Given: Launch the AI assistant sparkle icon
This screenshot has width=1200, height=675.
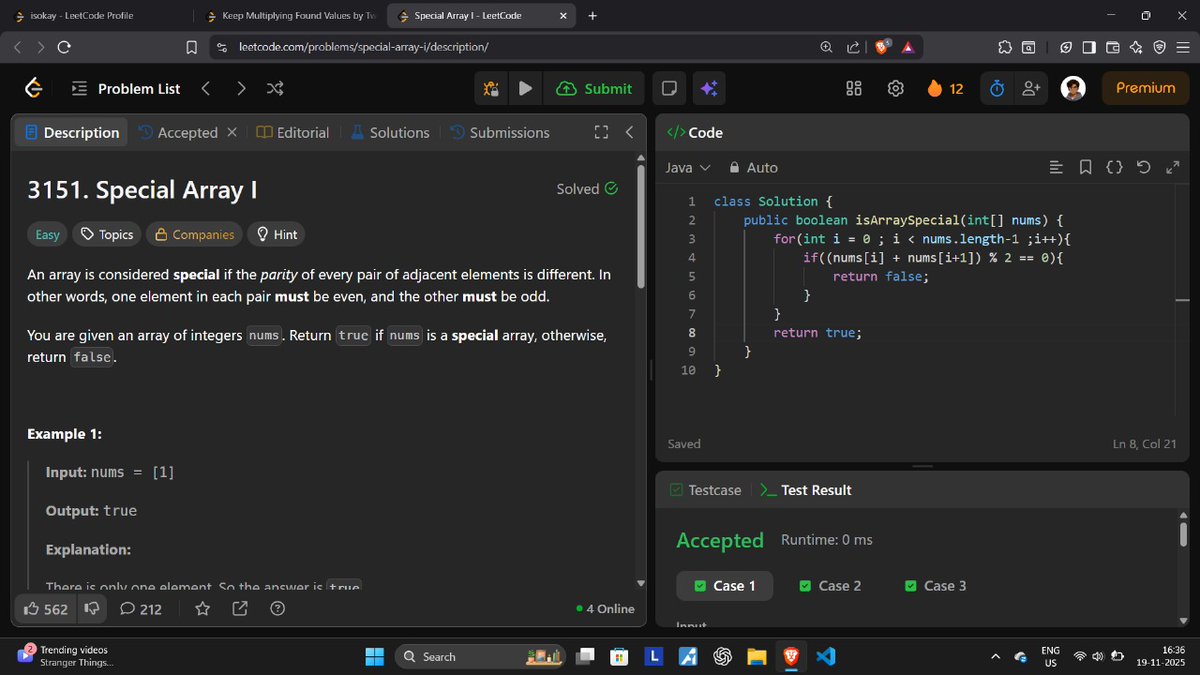Looking at the screenshot, I should [x=709, y=88].
